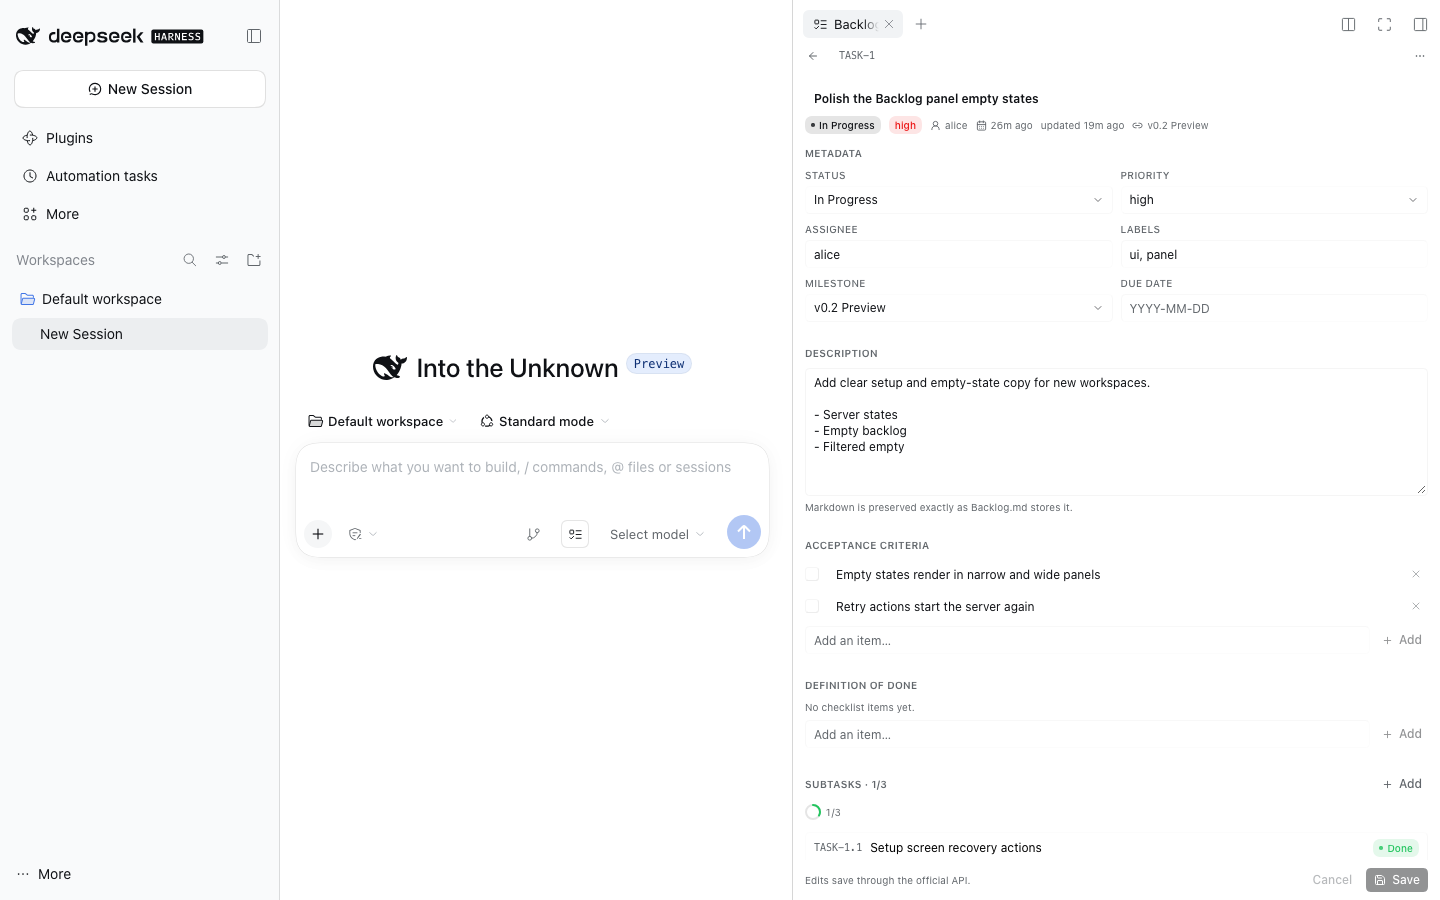Screen dimensions: 1440x900
Task: Click the plus attach button in prompt box
Action: coord(318,534)
